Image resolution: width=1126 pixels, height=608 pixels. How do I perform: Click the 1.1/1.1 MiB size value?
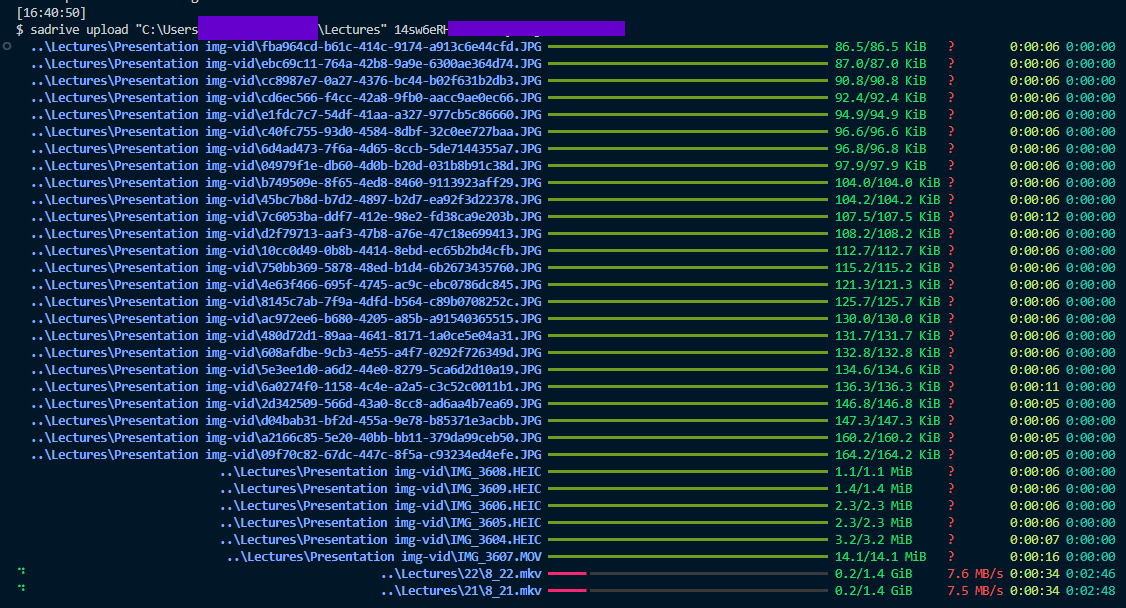pyautogui.click(x=873, y=472)
